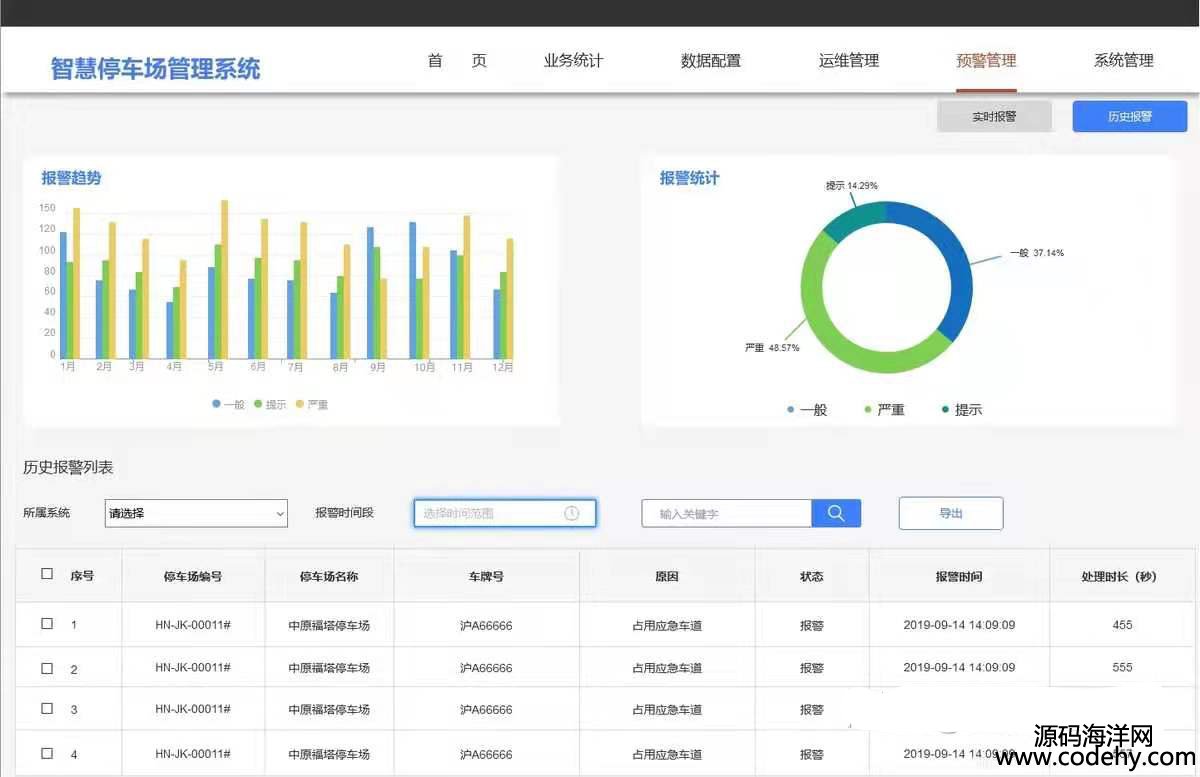The height and width of the screenshot is (777, 1200).
Task: Toggle 提示 legend dot under 报警统计 donut
Action: click(x=945, y=410)
